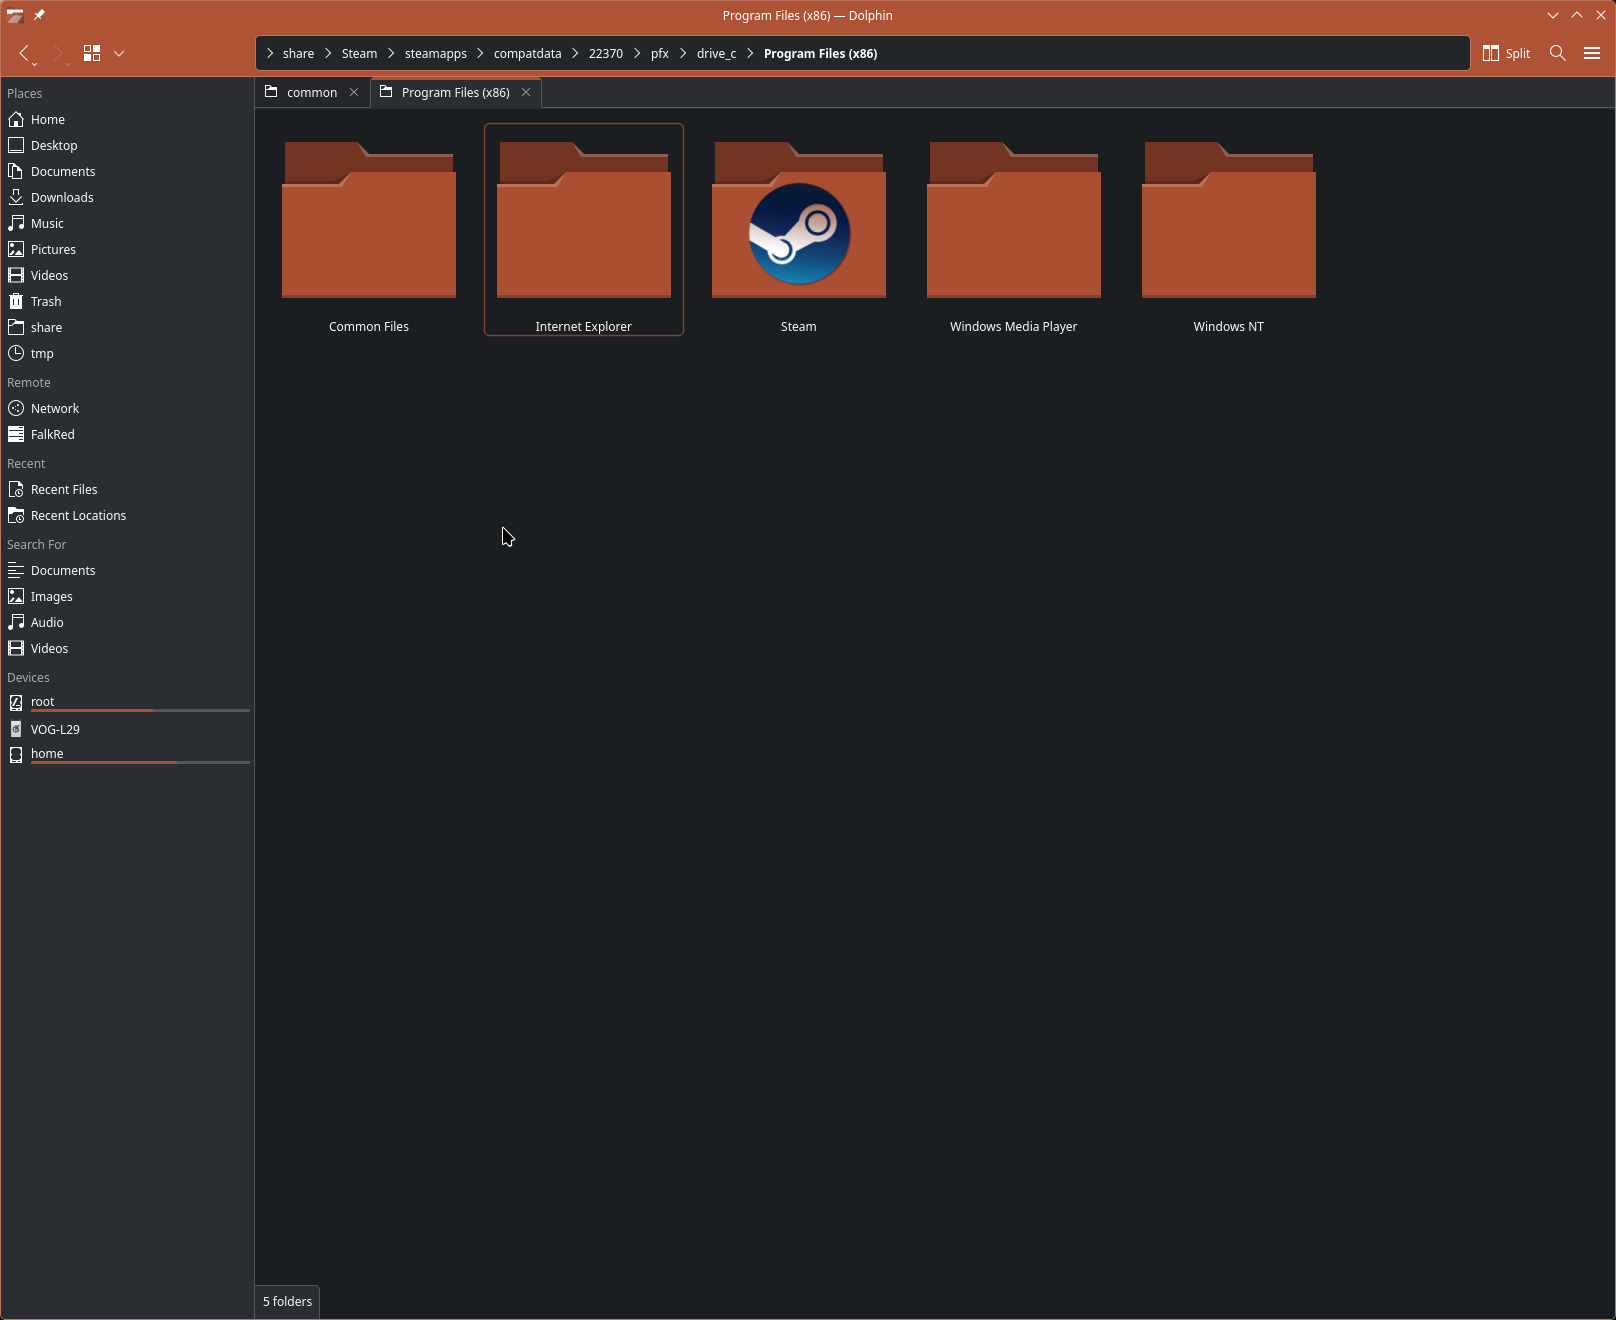Expand the chevron between compatdata and 22370
Viewport: 1616px width, 1320px height.
pyautogui.click(x=575, y=54)
